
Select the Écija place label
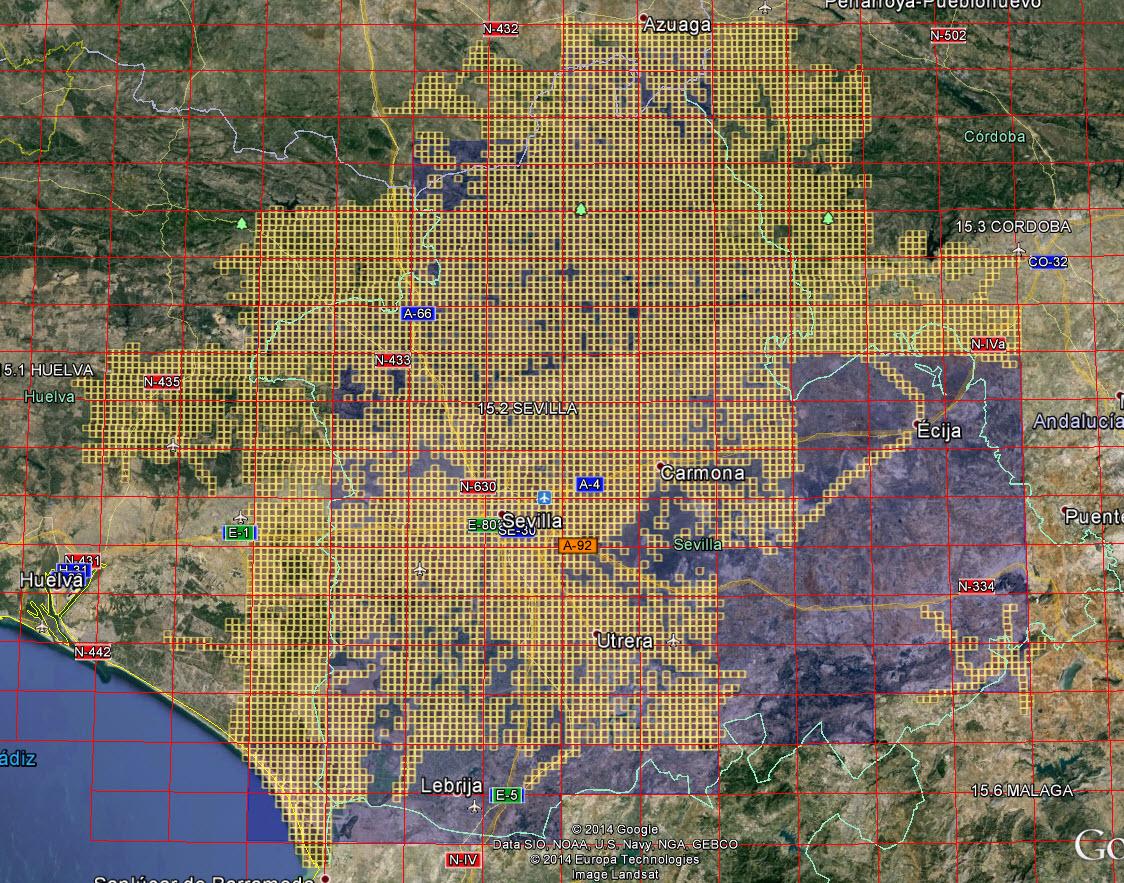coord(939,432)
